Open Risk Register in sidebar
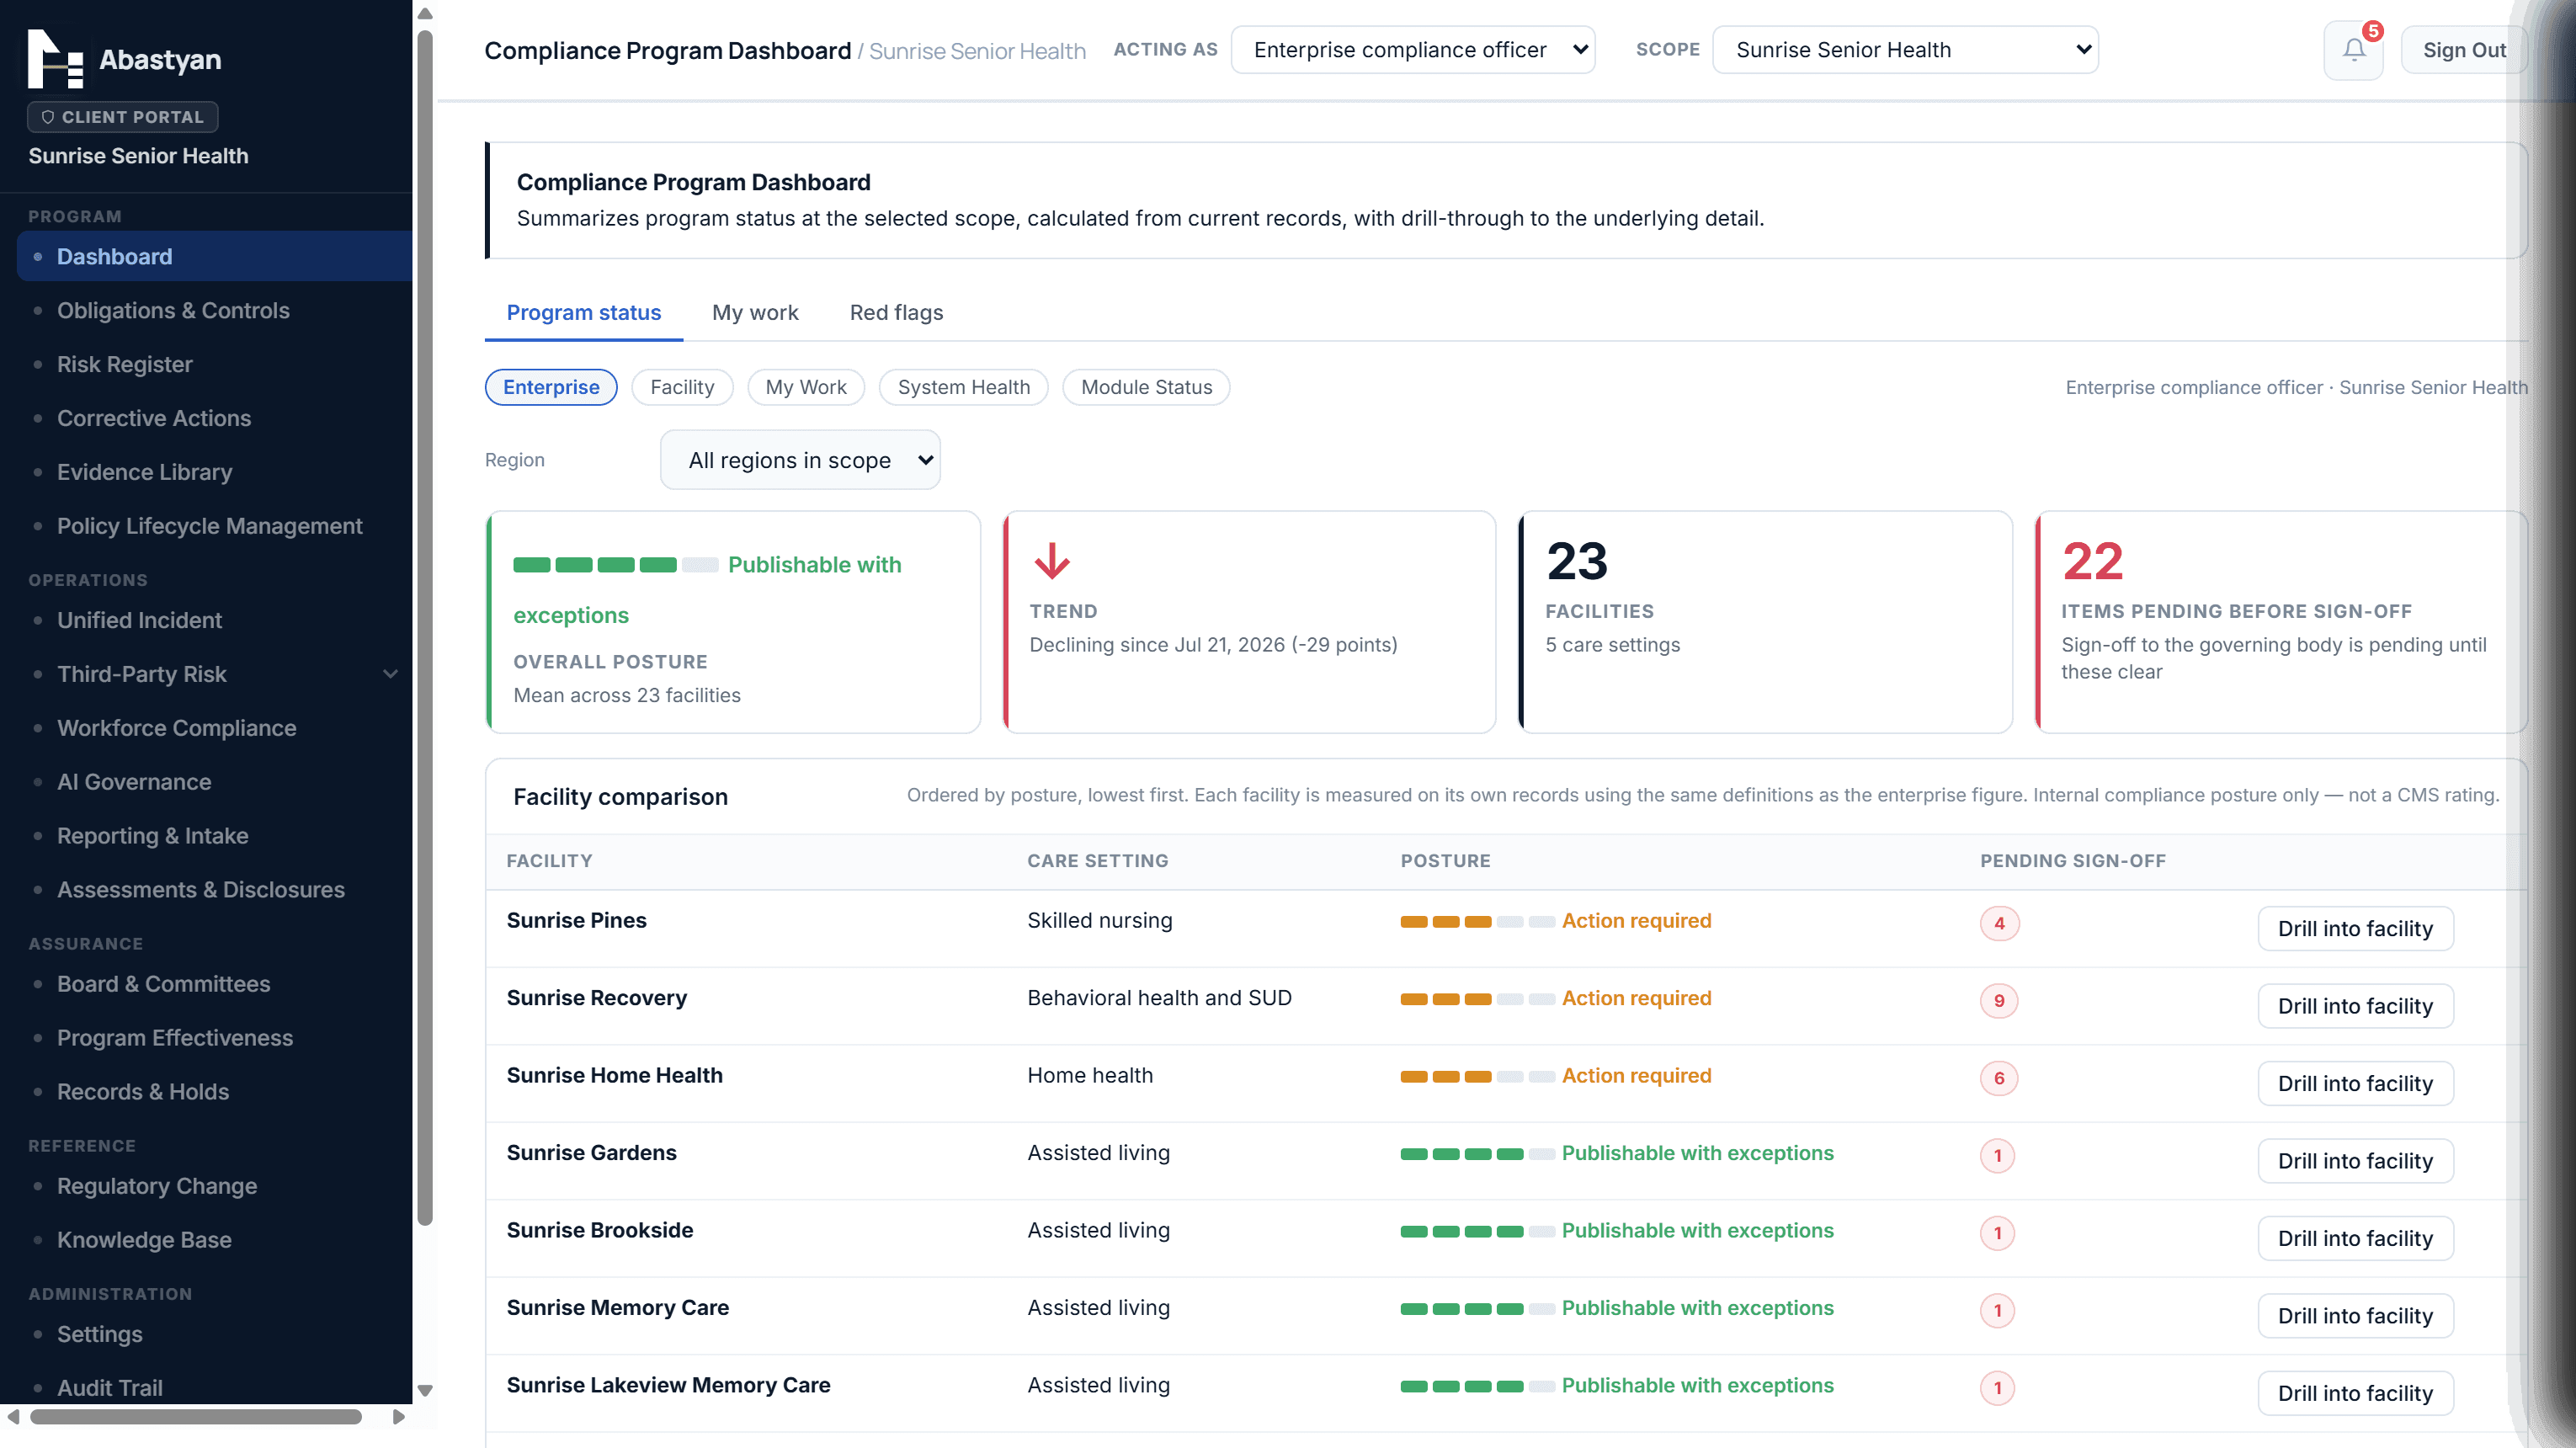 point(214,365)
